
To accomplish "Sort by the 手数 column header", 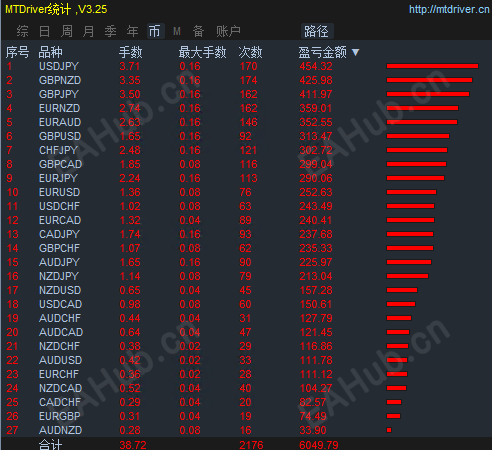I will pos(131,52).
